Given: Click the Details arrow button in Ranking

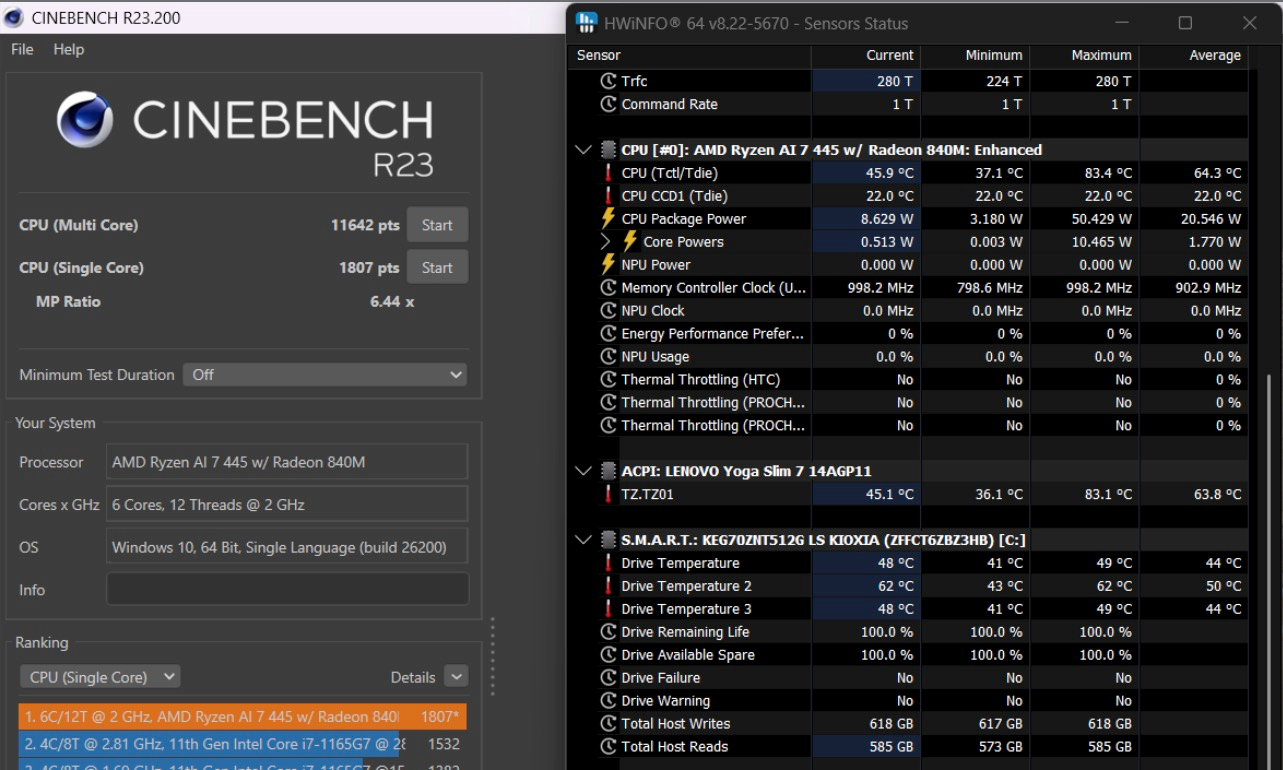Looking at the screenshot, I should pyautogui.click(x=456, y=677).
